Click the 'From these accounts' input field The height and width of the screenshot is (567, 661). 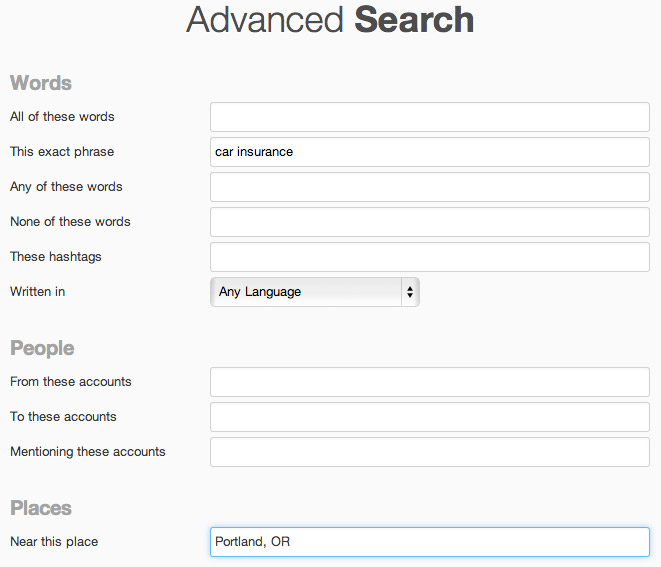pyautogui.click(x=430, y=382)
